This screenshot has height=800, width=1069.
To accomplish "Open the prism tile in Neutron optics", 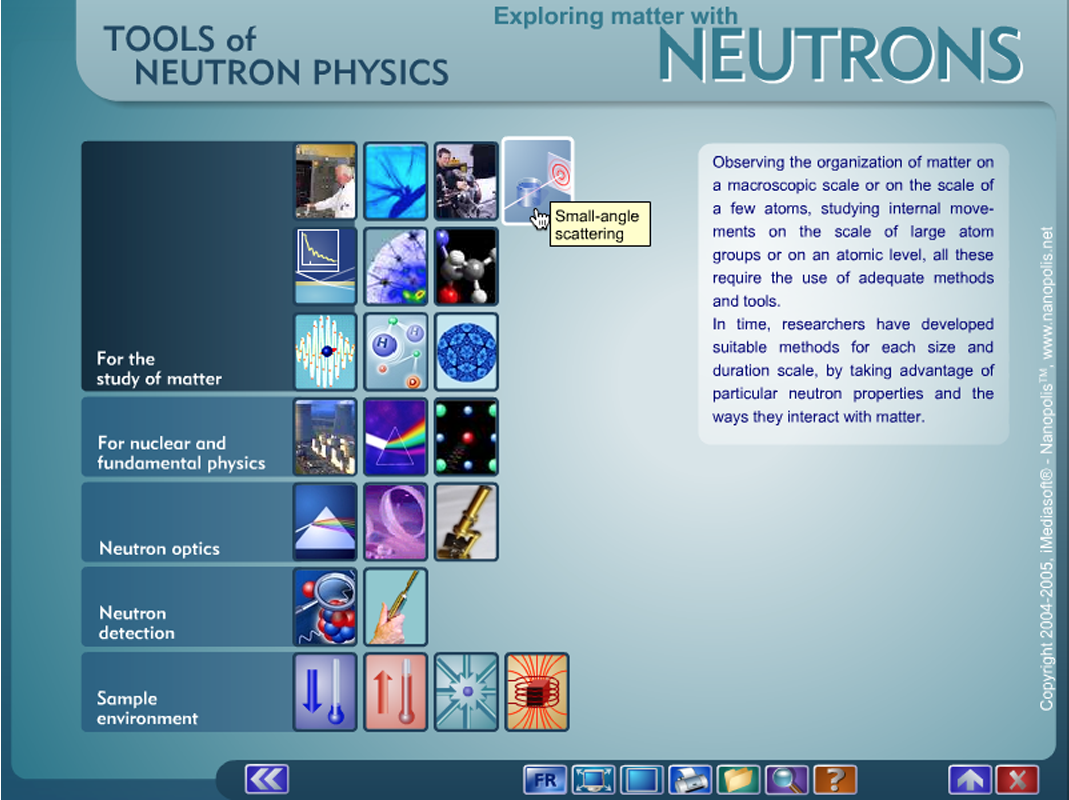I will [x=325, y=522].
